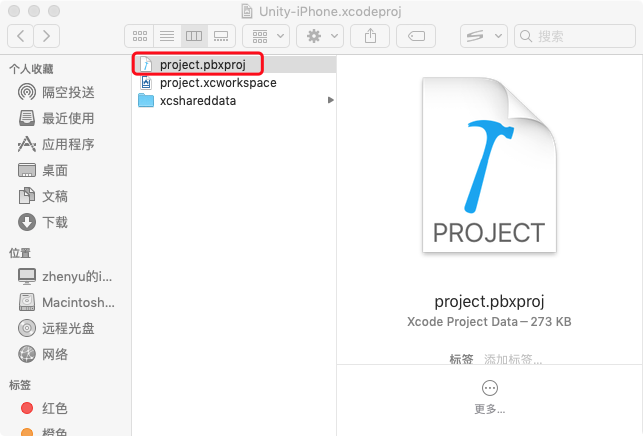The image size is (643, 436).
Task: Switch to list view mode
Action: click(x=167, y=36)
